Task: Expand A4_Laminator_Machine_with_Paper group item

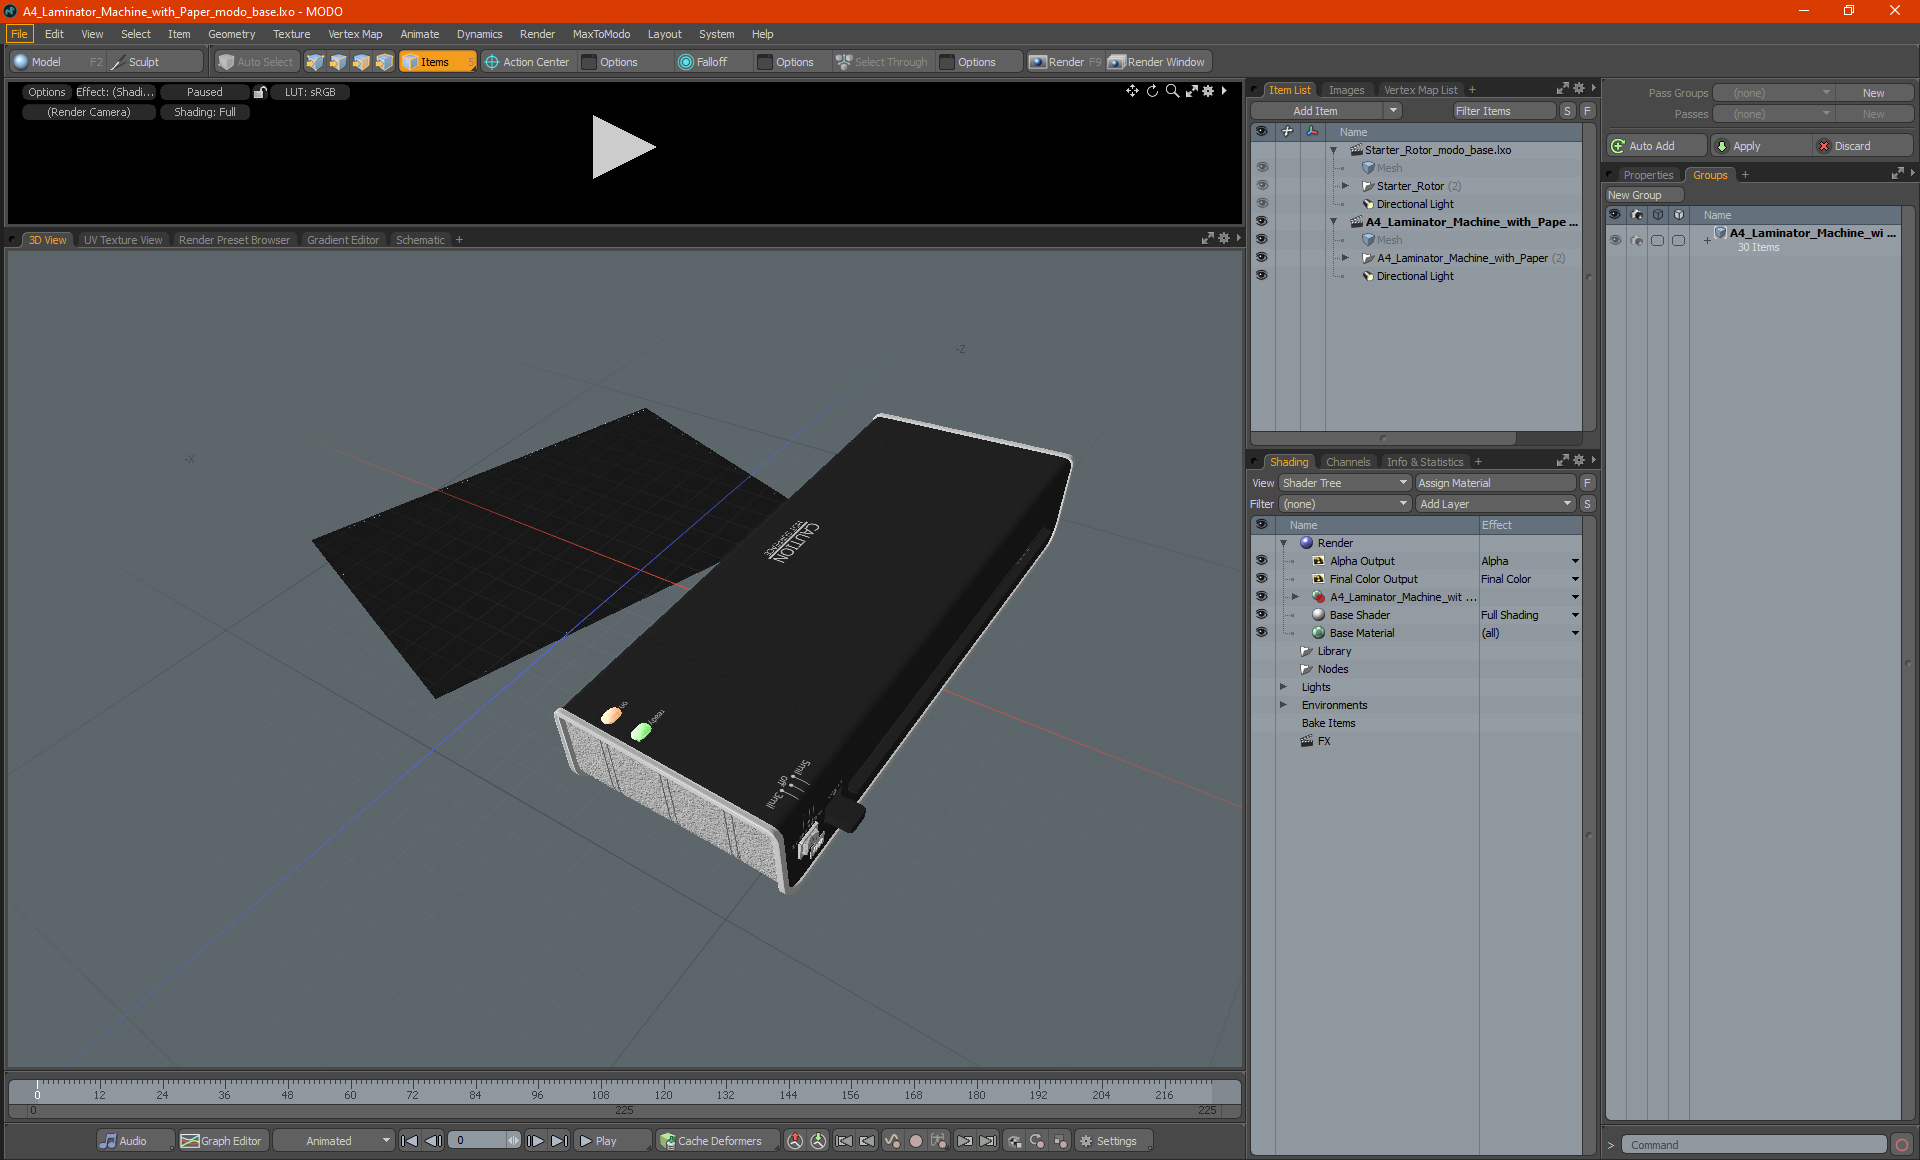Action: coord(1345,258)
